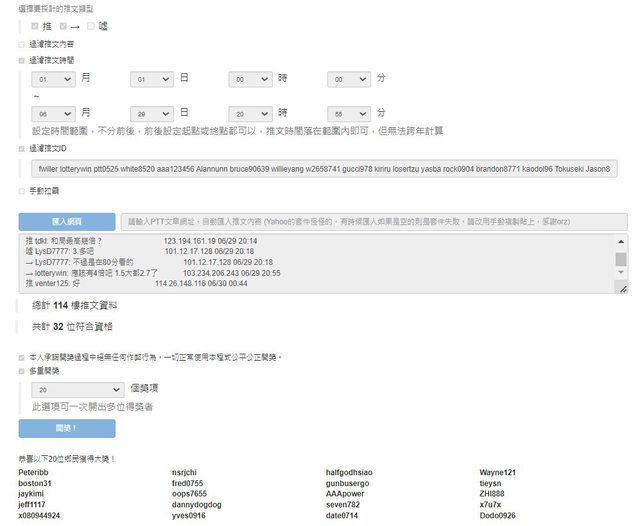Screen dimensions: 640x526
Task: Open the end minute dropdown showing 55
Action: (x=348, y=113)
